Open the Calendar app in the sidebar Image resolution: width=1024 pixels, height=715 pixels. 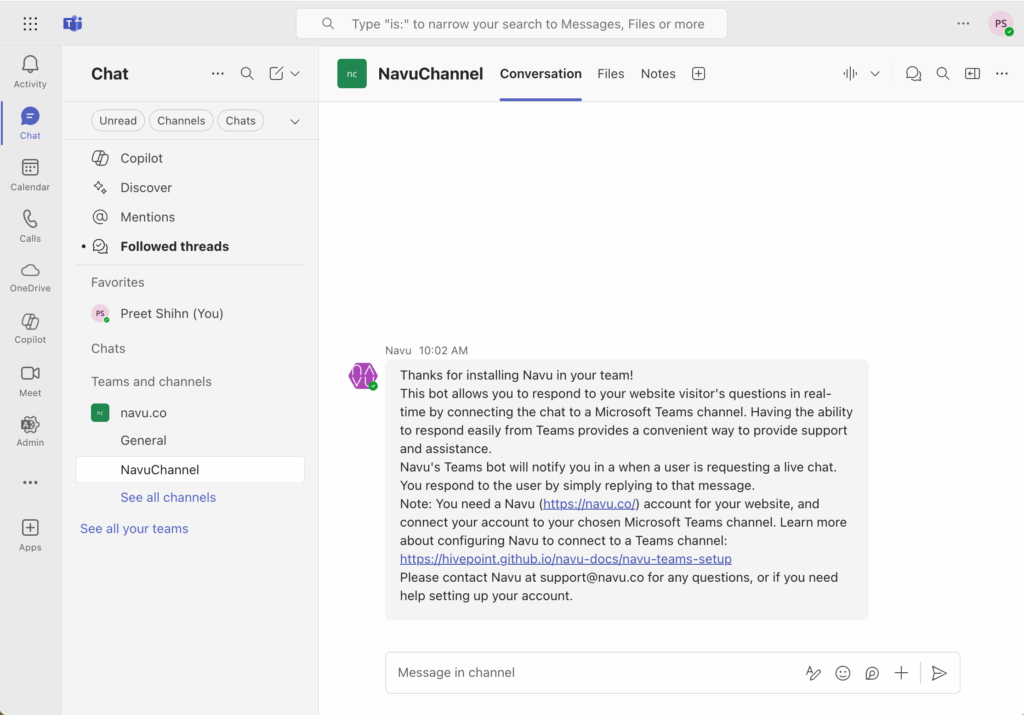30,175
